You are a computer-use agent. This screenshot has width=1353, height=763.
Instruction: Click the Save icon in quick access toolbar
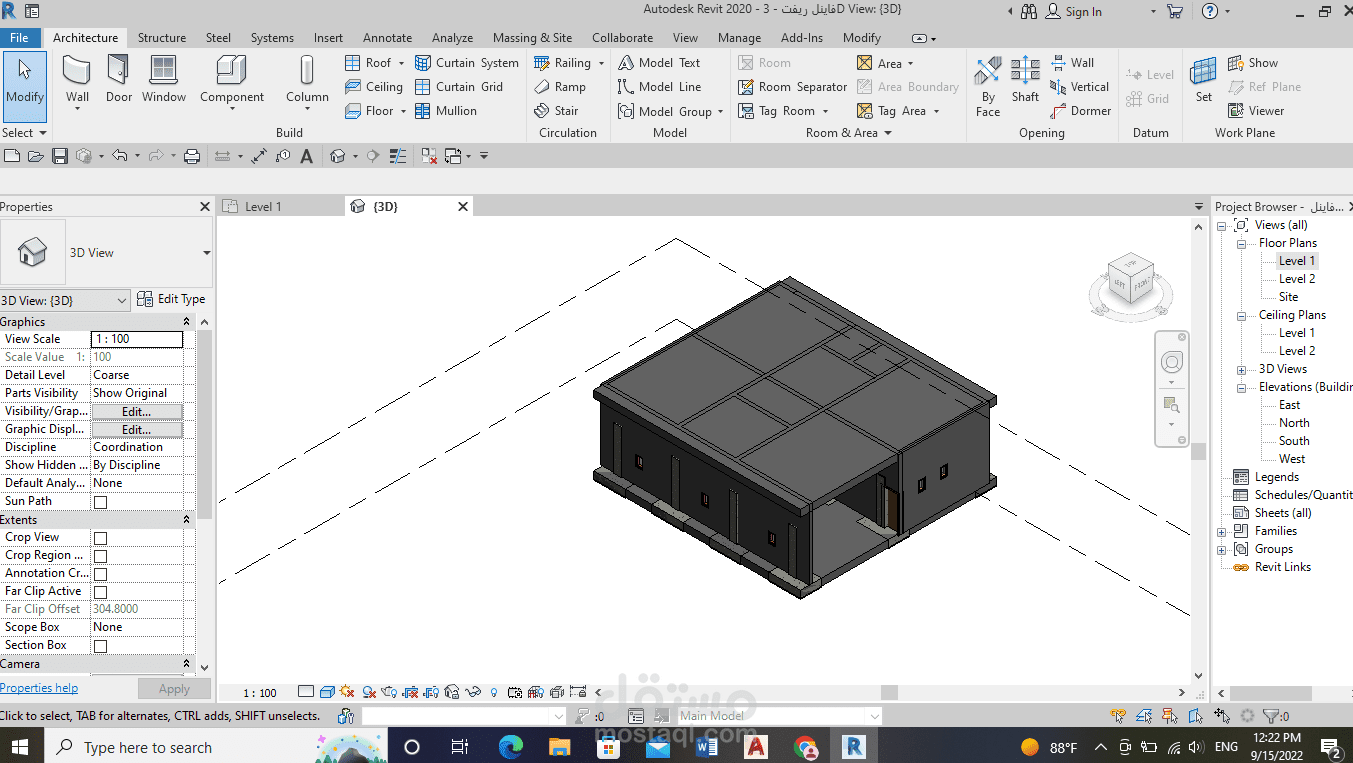coord(60,156)
